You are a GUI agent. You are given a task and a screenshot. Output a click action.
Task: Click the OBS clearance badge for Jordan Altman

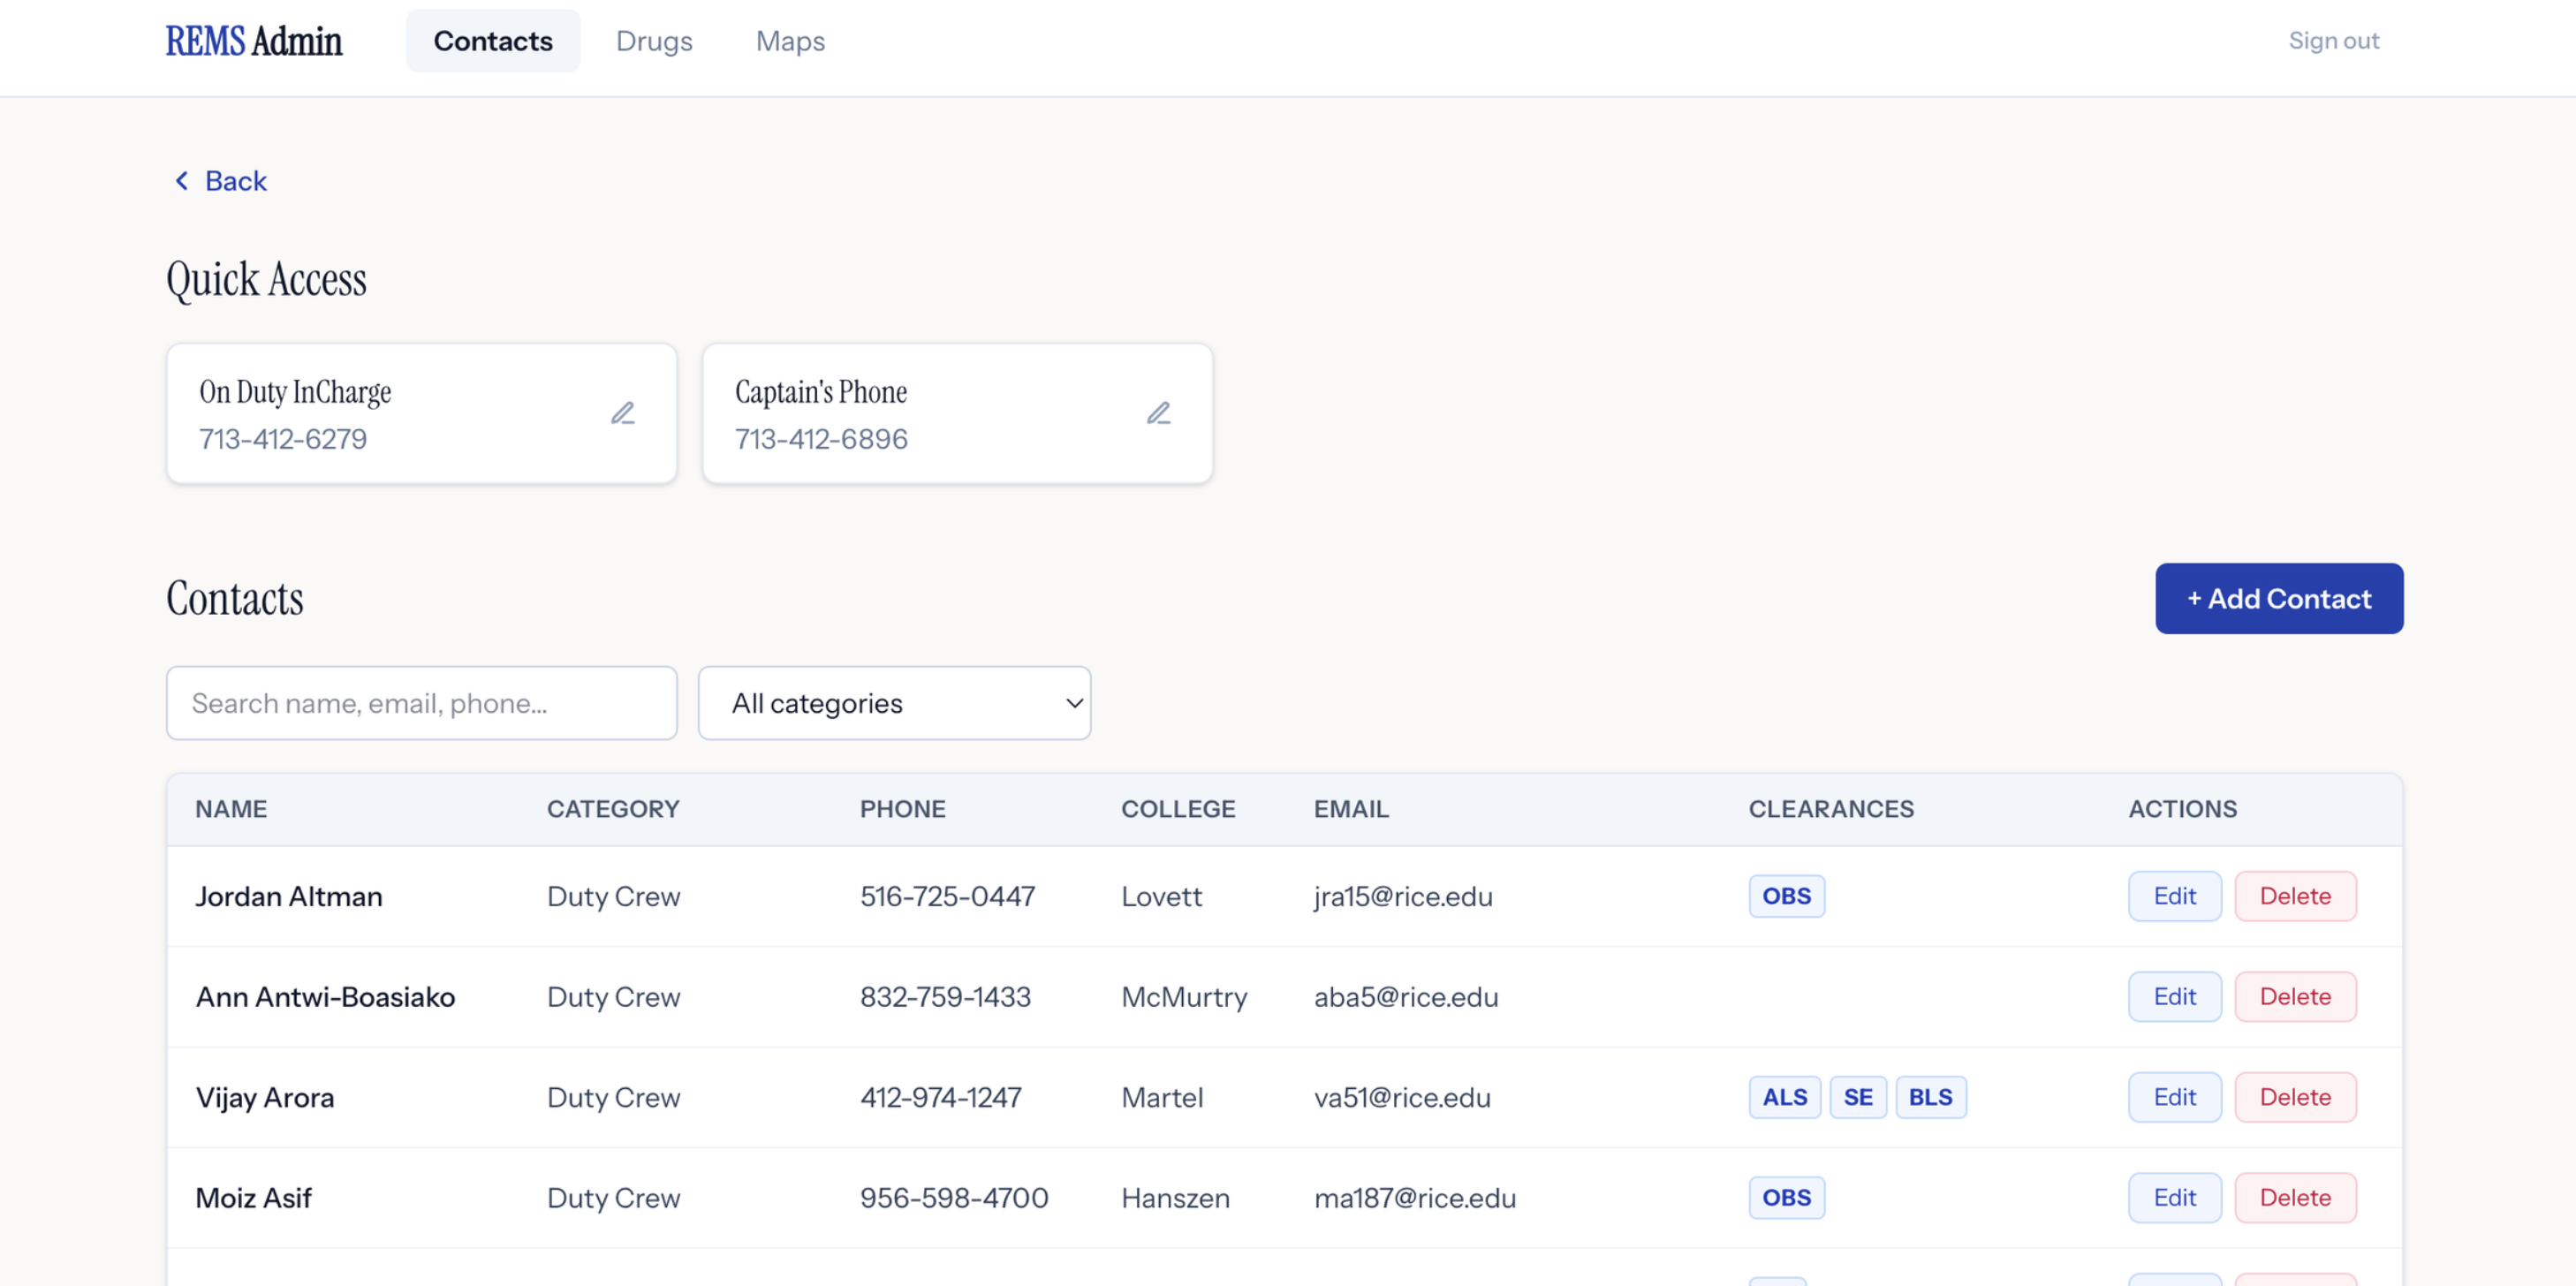1786,896
